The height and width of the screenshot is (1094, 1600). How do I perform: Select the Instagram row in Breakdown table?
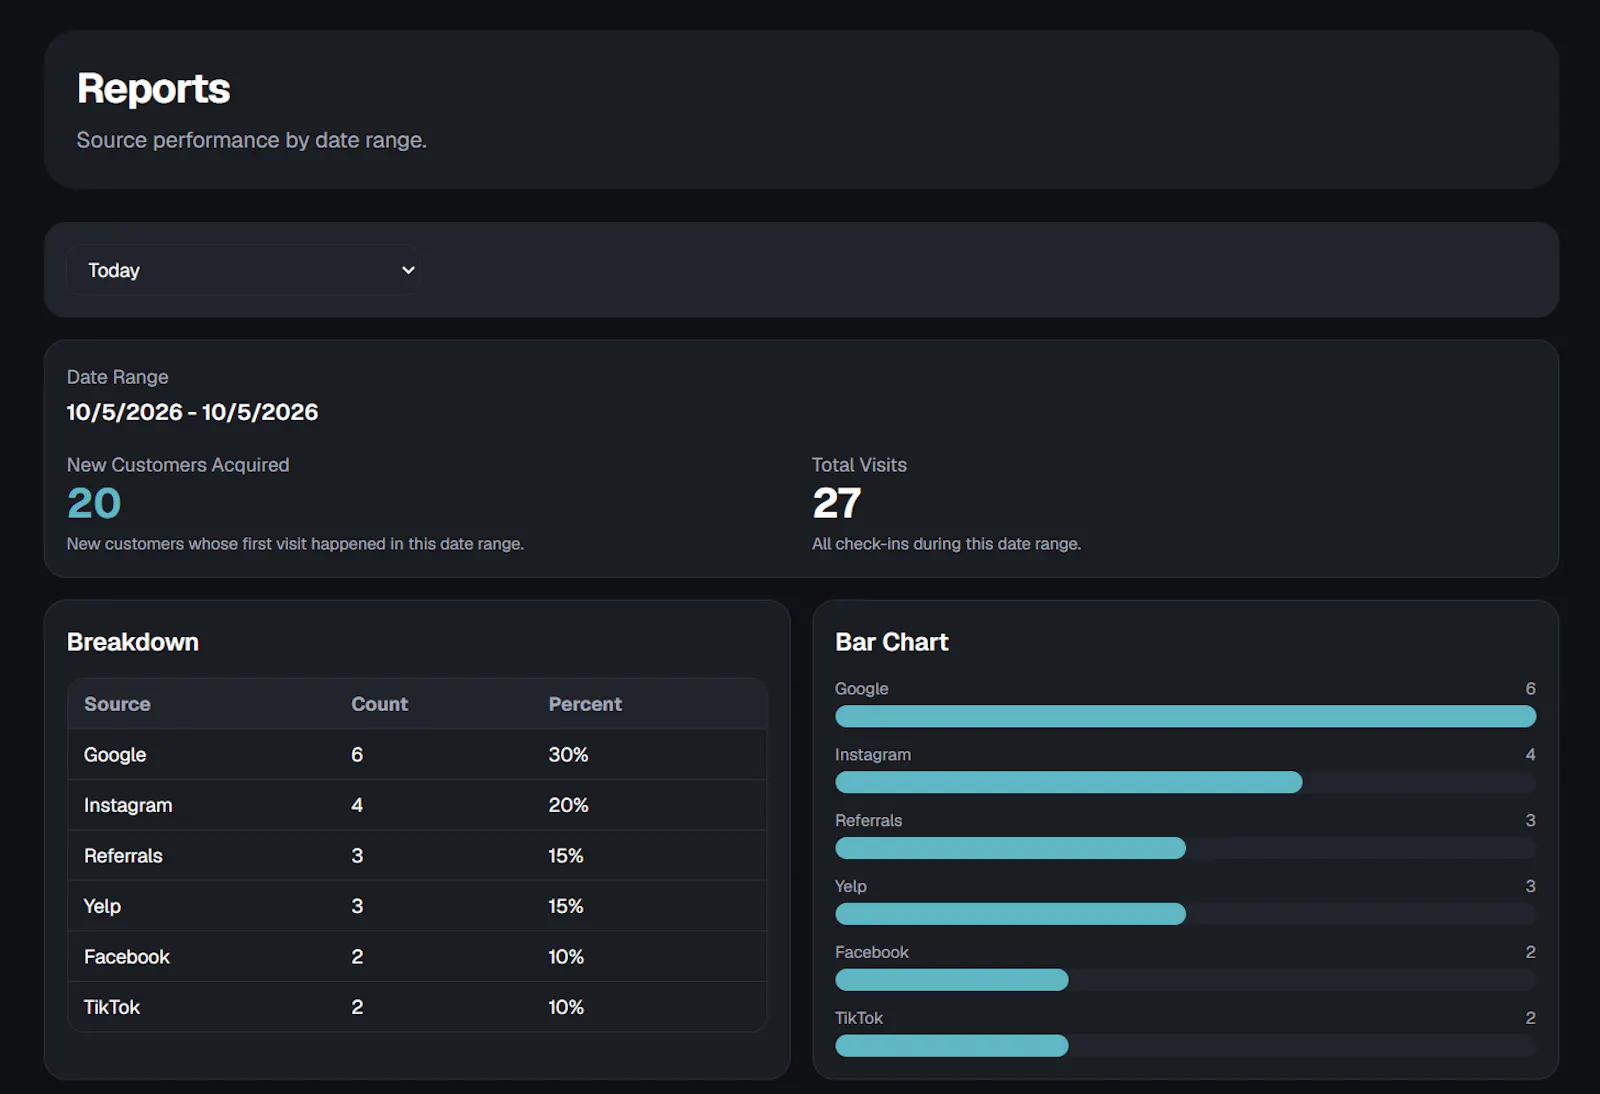(x=417, y=805)
